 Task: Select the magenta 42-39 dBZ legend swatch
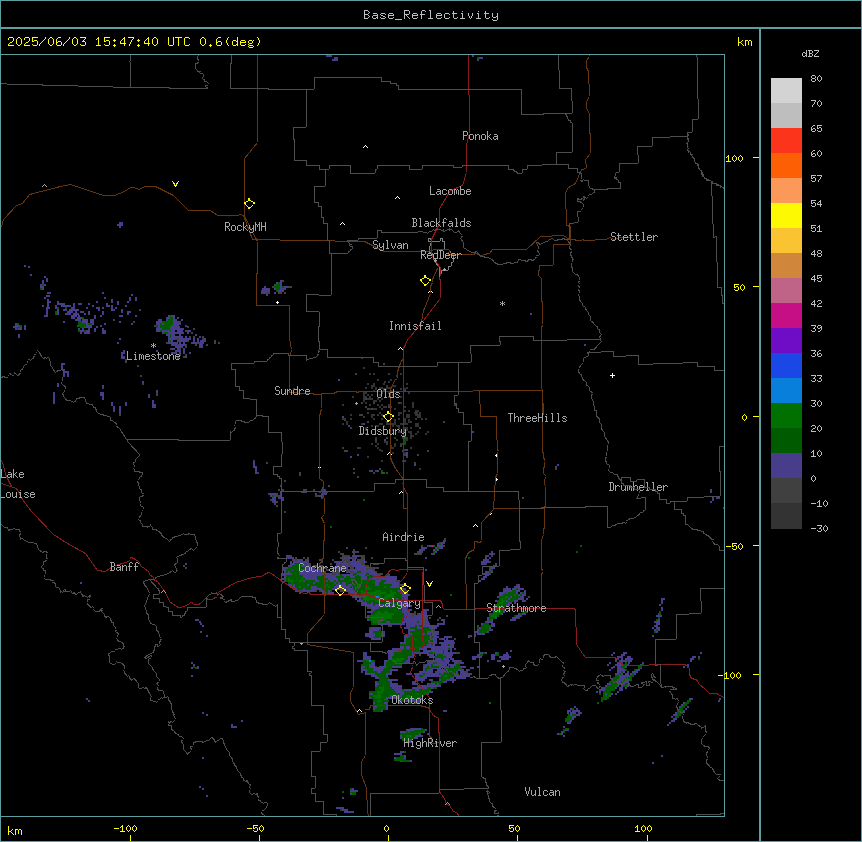click(786, 315)
